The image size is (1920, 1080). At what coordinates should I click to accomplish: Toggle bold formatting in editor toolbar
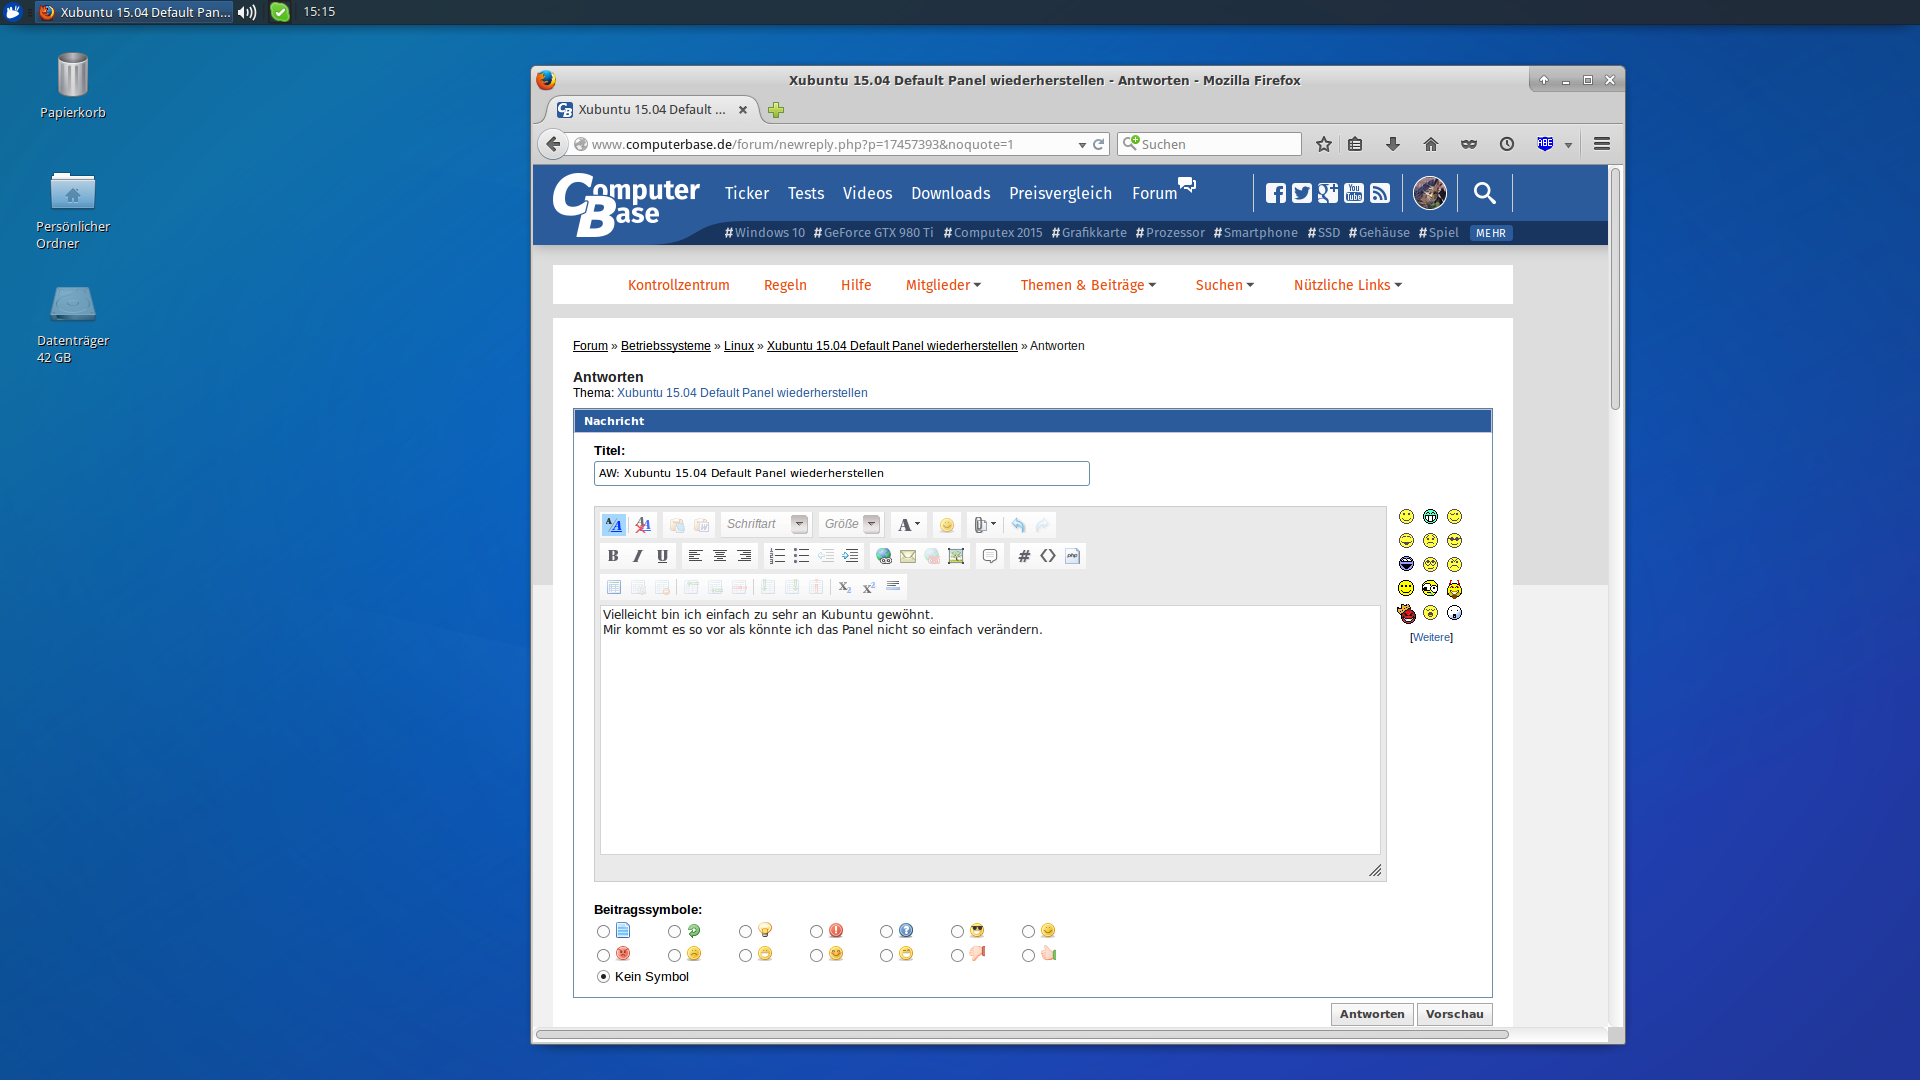[x=613, y=556]
